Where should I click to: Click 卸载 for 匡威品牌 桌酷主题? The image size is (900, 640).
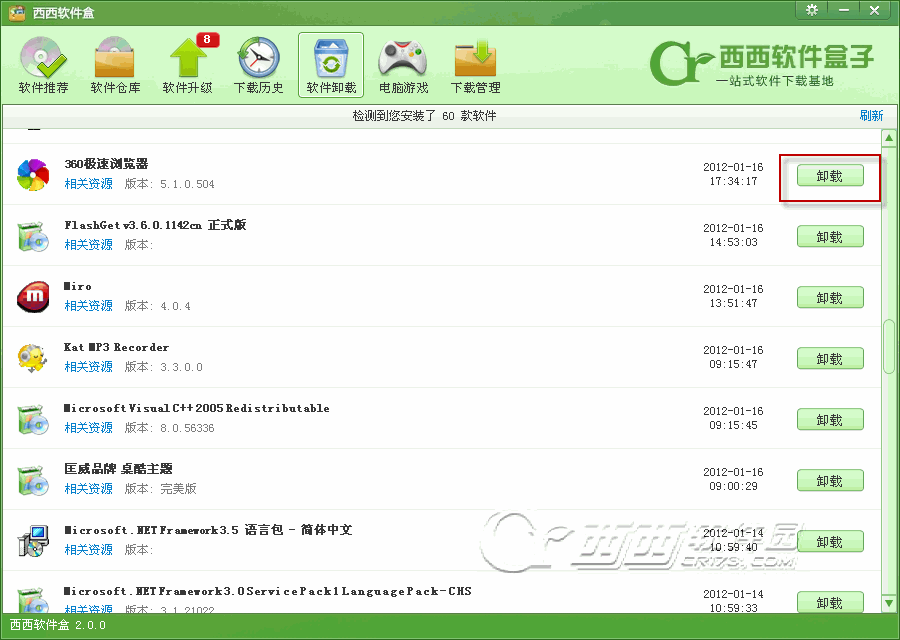click(830, 480)
